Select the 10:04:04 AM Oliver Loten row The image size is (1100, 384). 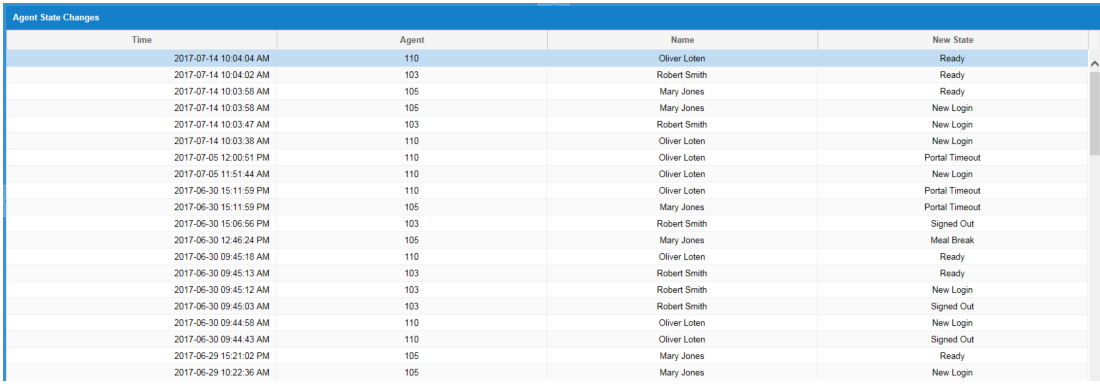547,58
